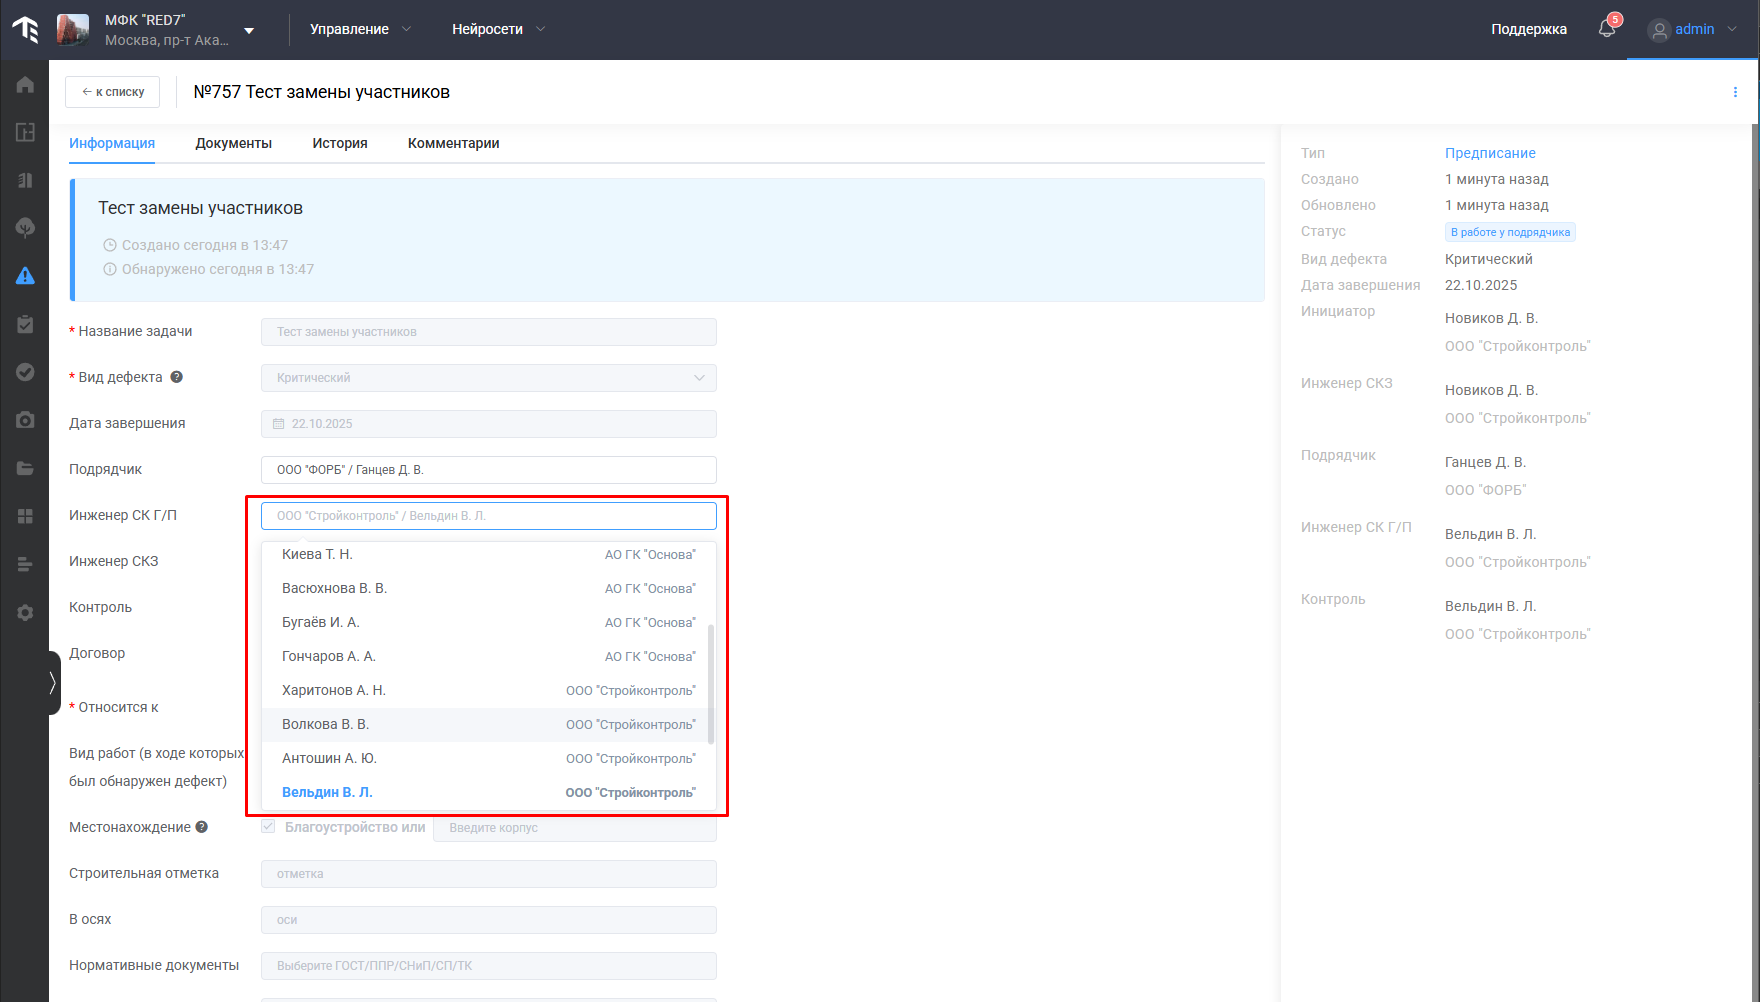Open the admin user menu

point(1693,29)
